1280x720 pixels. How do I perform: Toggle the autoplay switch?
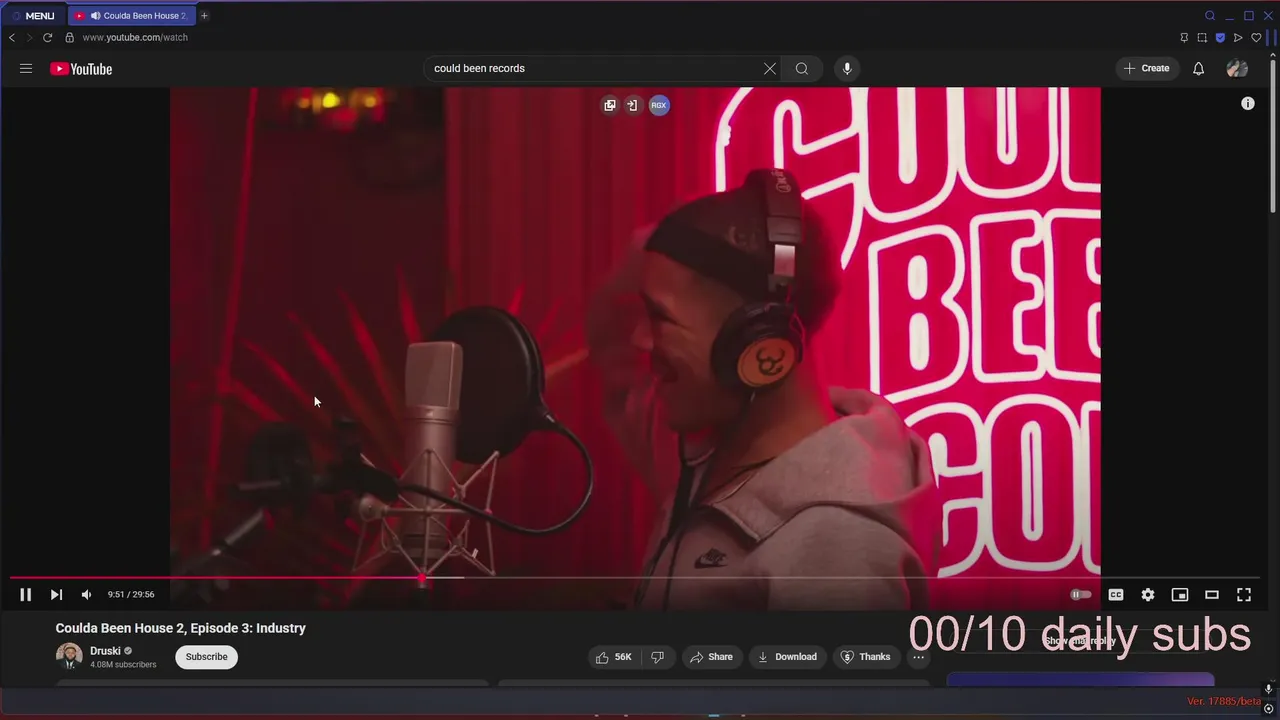point(1081,595)
